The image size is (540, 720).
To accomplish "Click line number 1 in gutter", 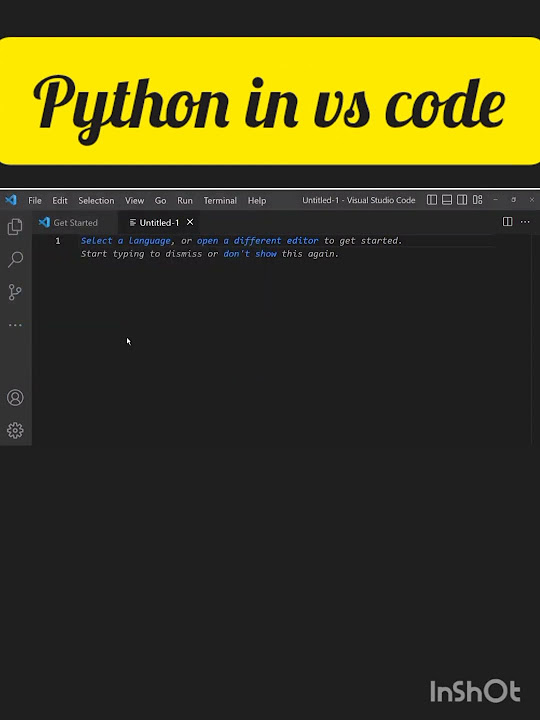I will [58, 241].
